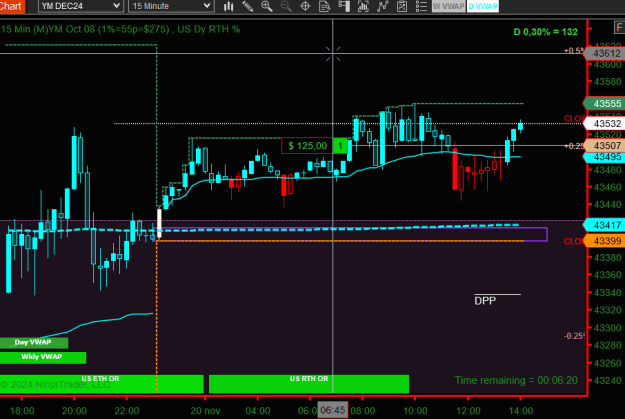
Task: Click the 14:00 time axis label
Action: pos(521,411)
